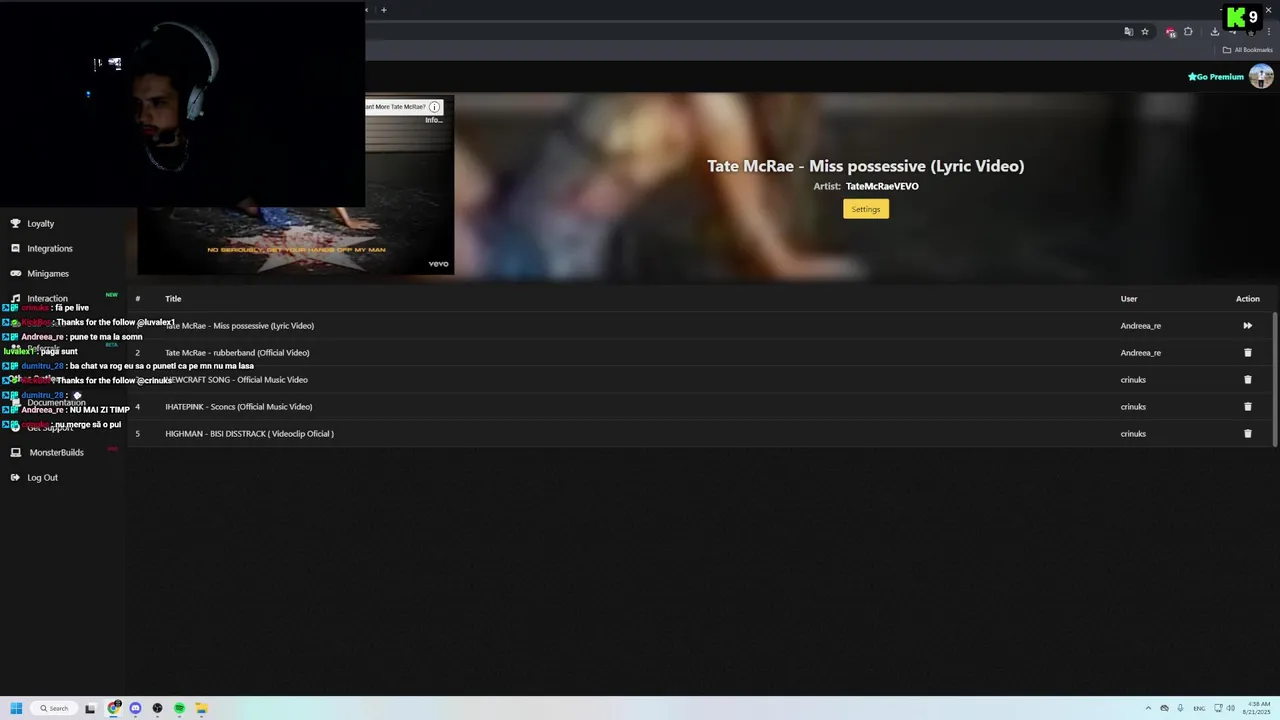Open Minigames in the sidebar
The height and width of the screenshot is (720, 1280).
[x=48, y=273]
